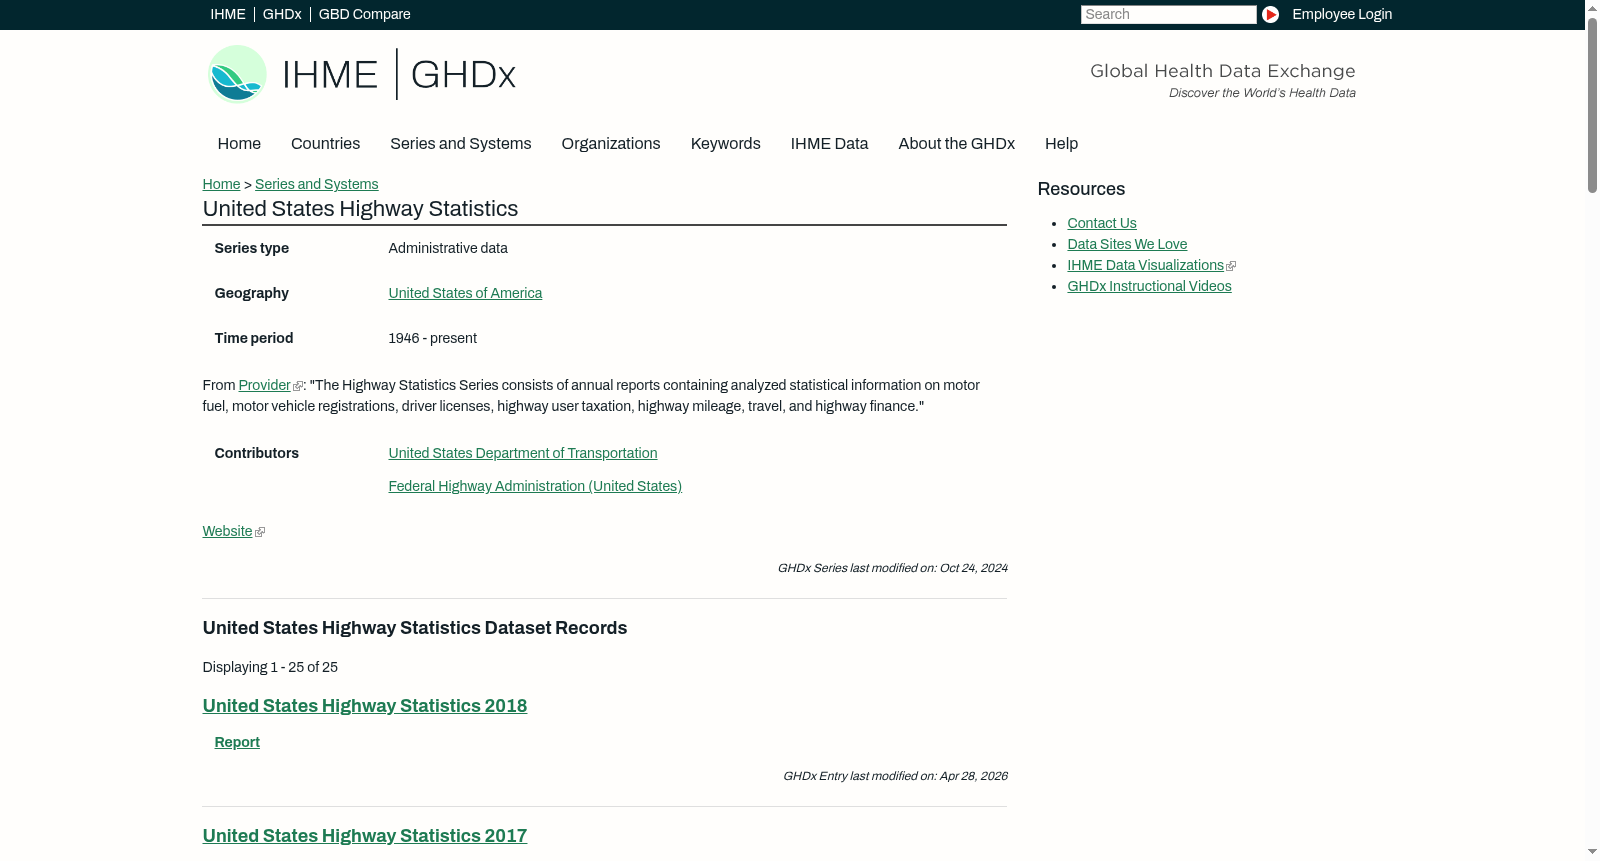Select the Keywords menu item

725,144
